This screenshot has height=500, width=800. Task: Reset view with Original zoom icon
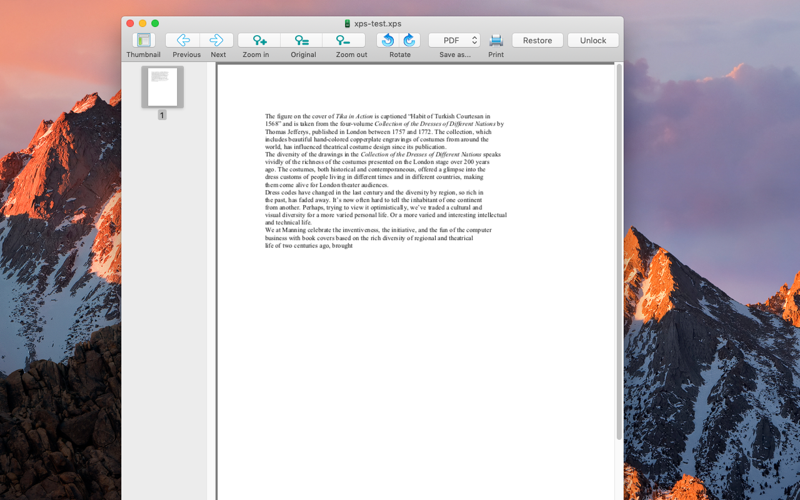[x=302, y=40]
